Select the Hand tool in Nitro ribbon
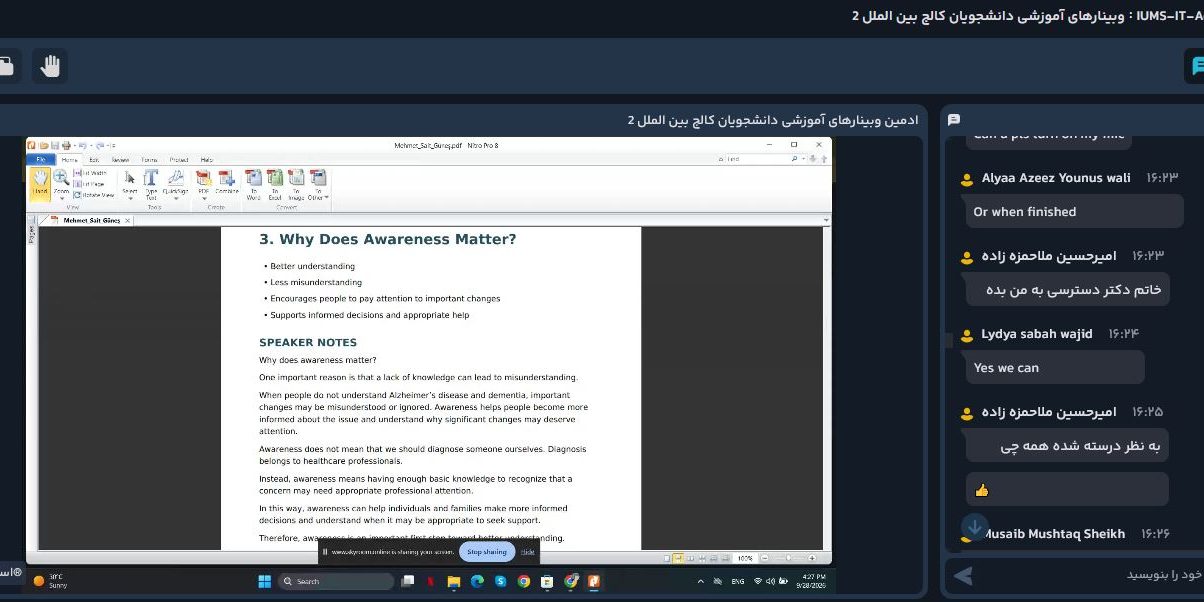 click(40, 182)
